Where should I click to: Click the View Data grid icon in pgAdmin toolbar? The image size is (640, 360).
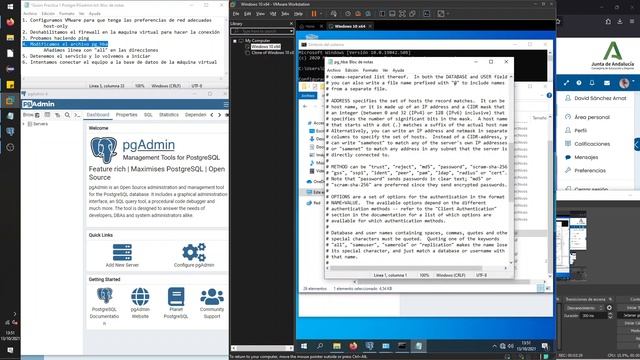point(47,115)
